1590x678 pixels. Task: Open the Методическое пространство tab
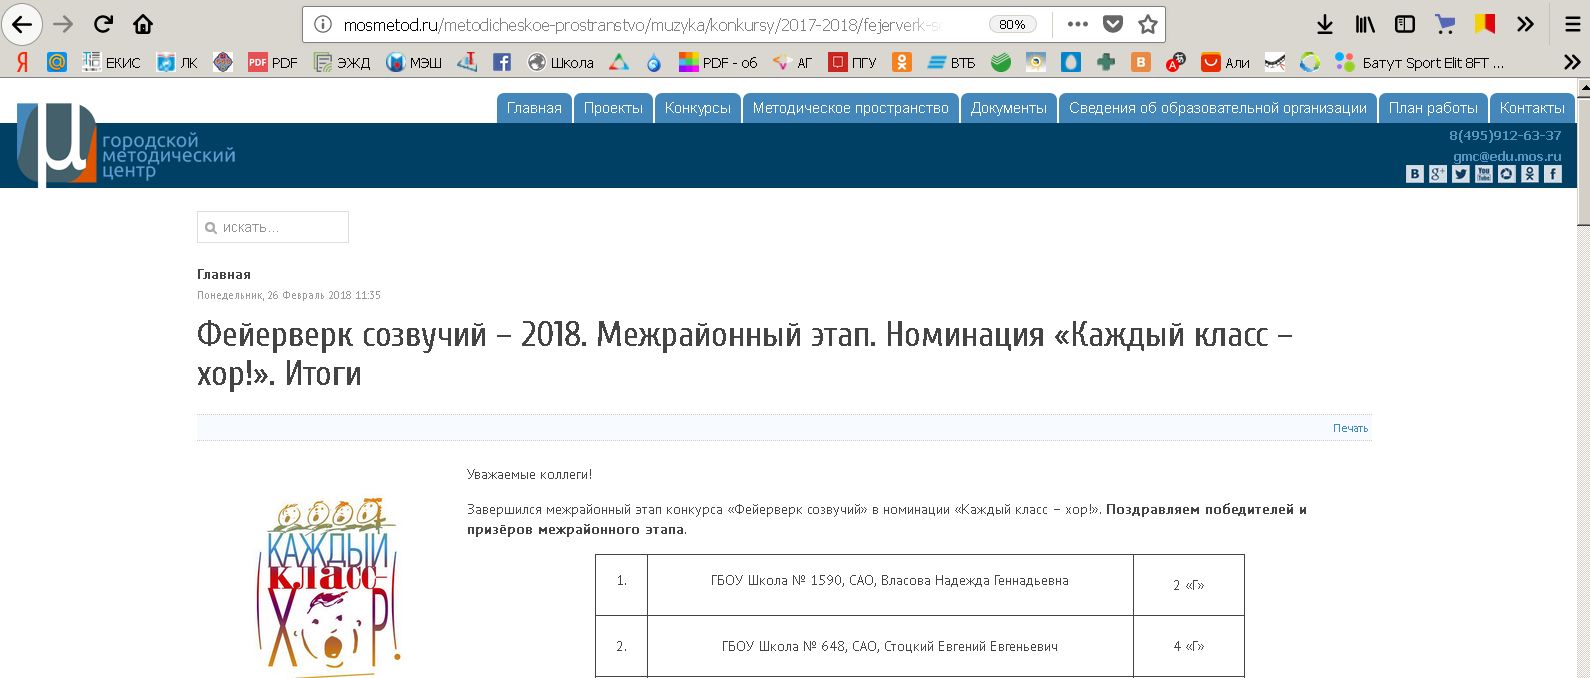click(850, 108)
